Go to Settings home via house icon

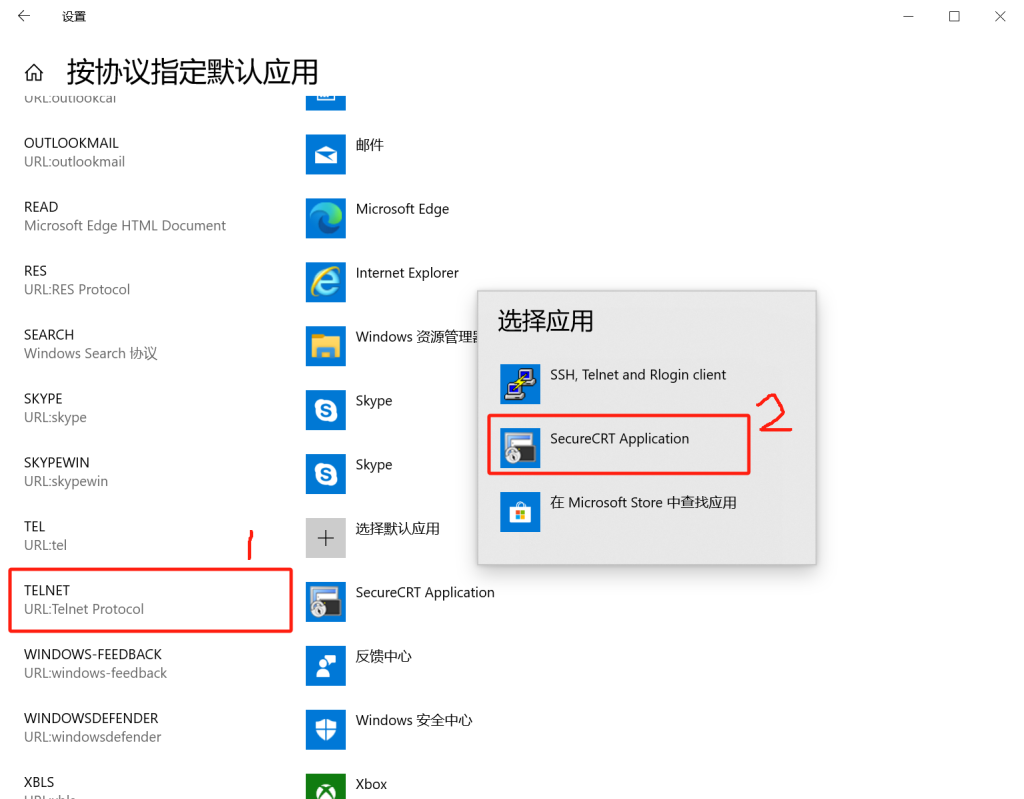tap(34, 73)
